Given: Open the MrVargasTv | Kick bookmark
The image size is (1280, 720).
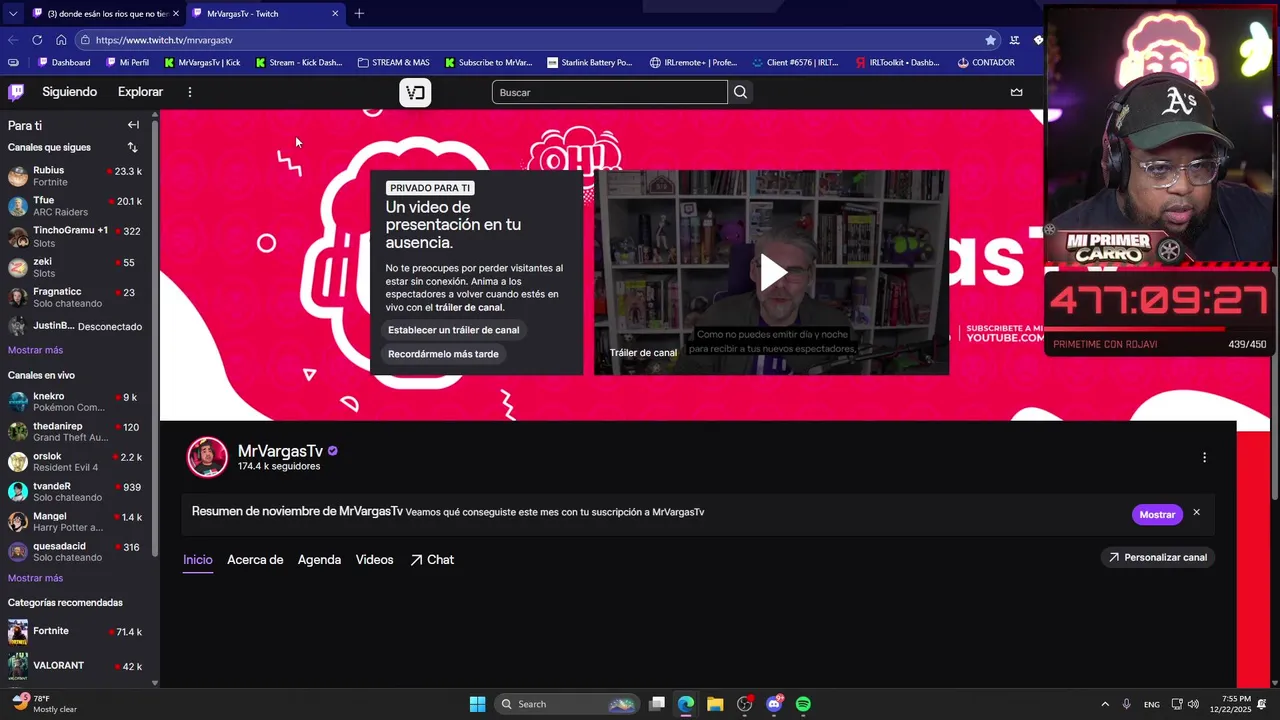Looking at the screenshot, I should point(201,62).
